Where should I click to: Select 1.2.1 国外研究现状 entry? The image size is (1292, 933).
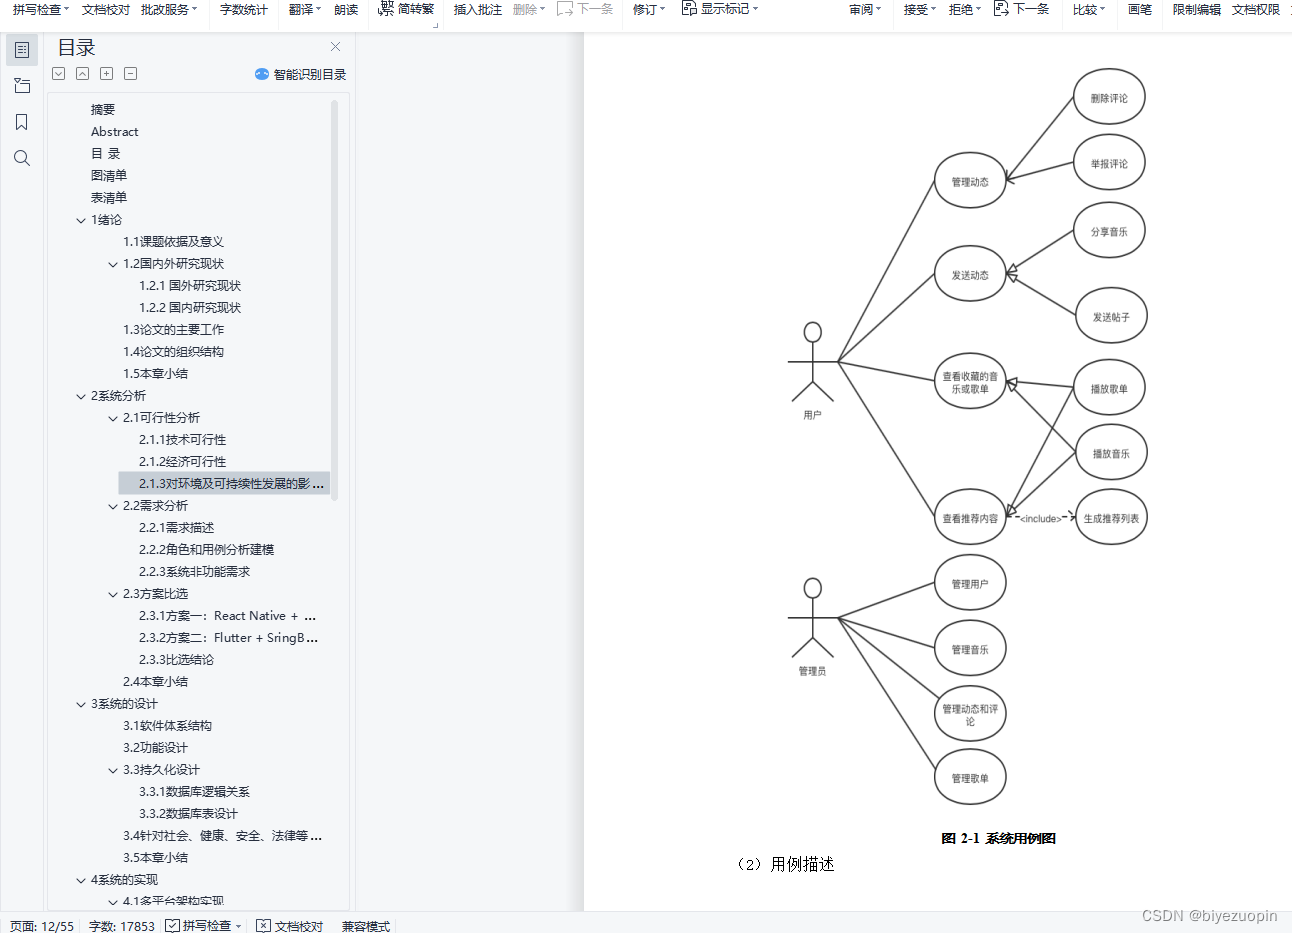(x=190, y=286)
